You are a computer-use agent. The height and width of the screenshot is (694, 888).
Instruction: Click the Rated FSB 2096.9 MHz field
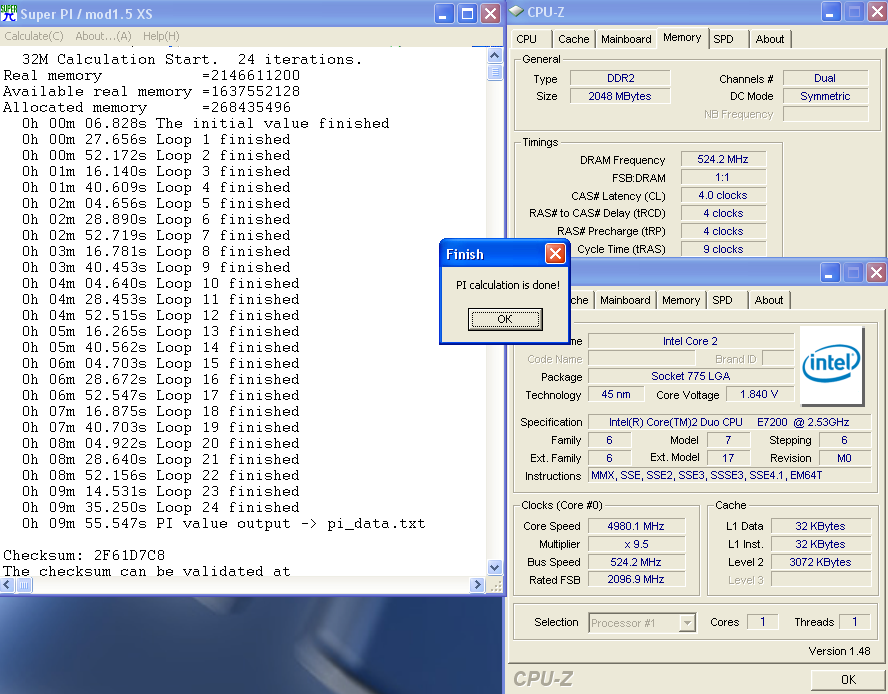(636, 579)
